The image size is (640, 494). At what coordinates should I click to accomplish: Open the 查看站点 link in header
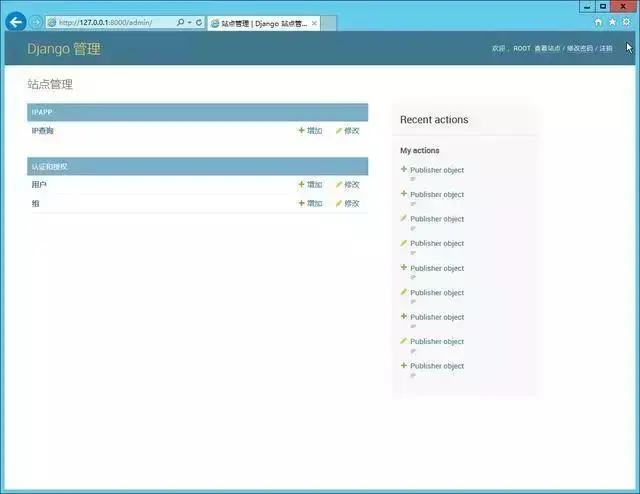[547, 48]
